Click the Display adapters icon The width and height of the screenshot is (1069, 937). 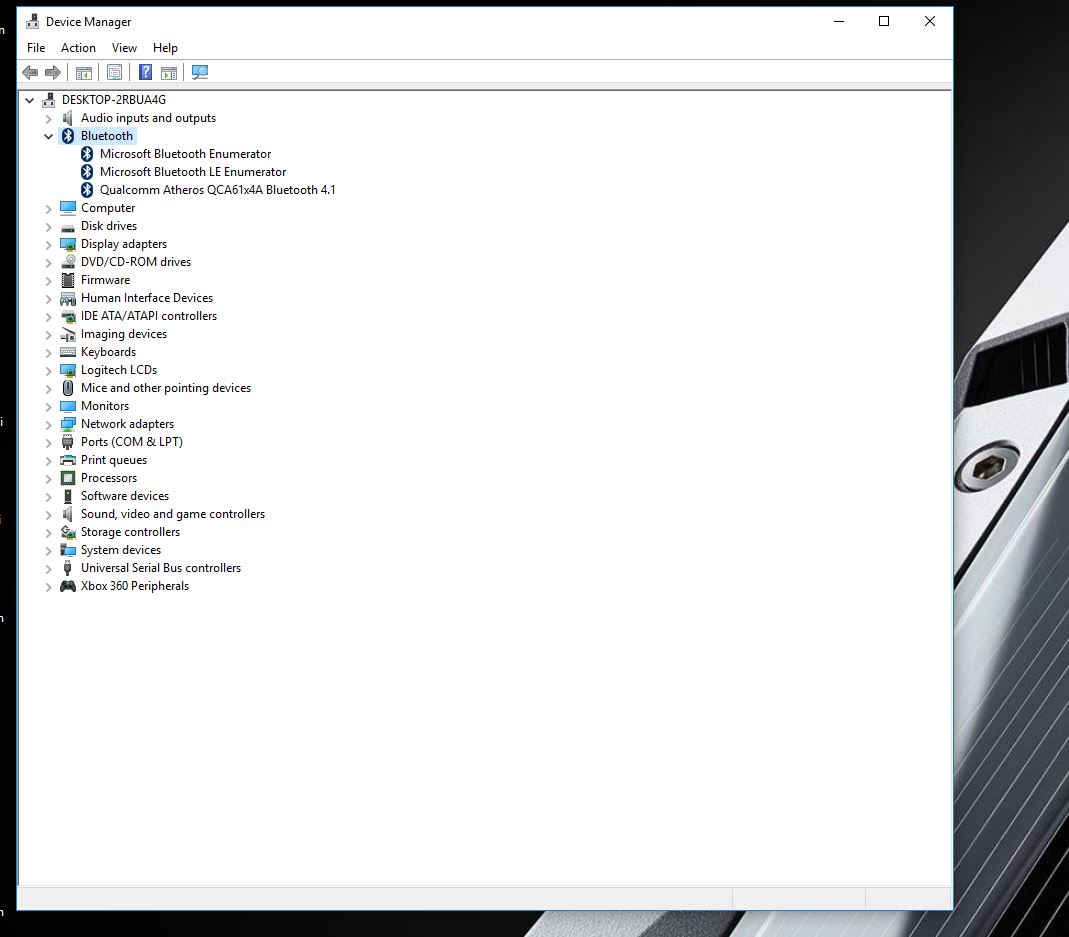pos(67,244)
